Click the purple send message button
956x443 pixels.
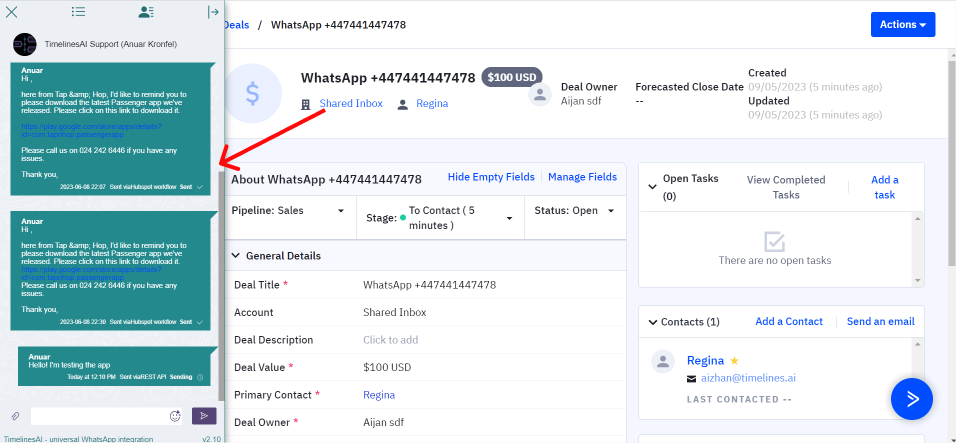(x=204, y=416)
